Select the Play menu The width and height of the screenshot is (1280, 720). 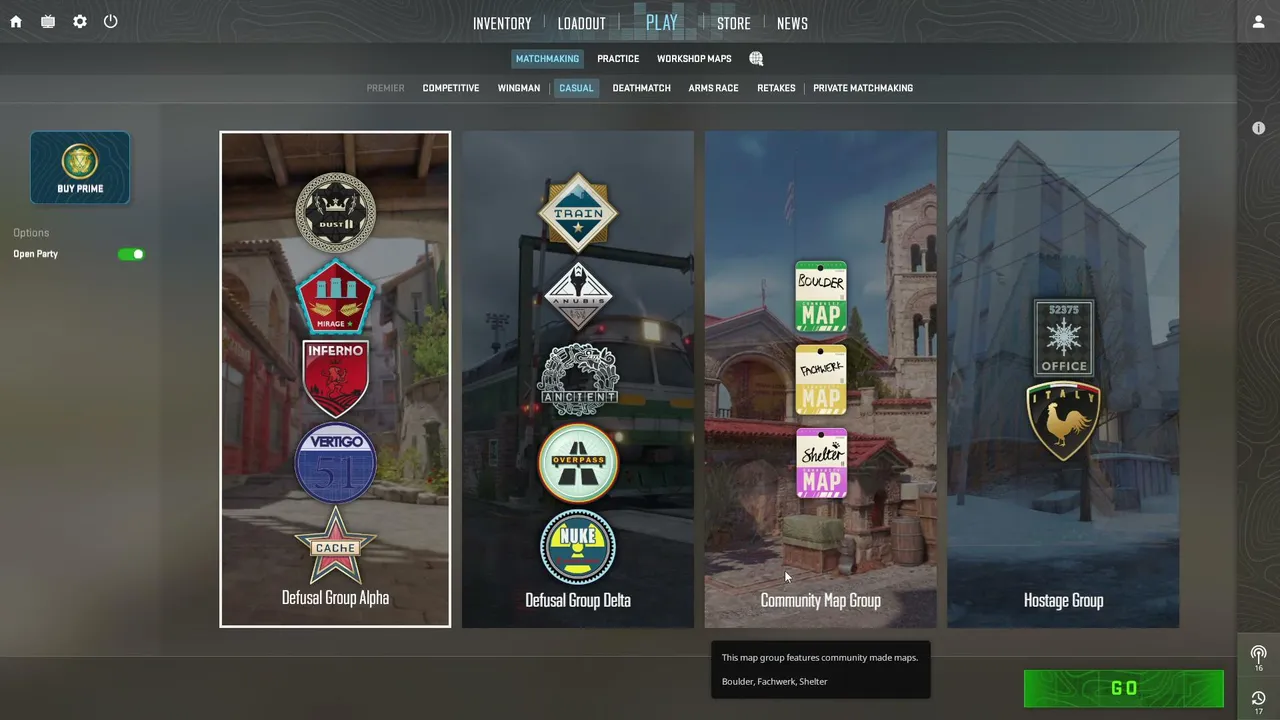tap(662, 22)
